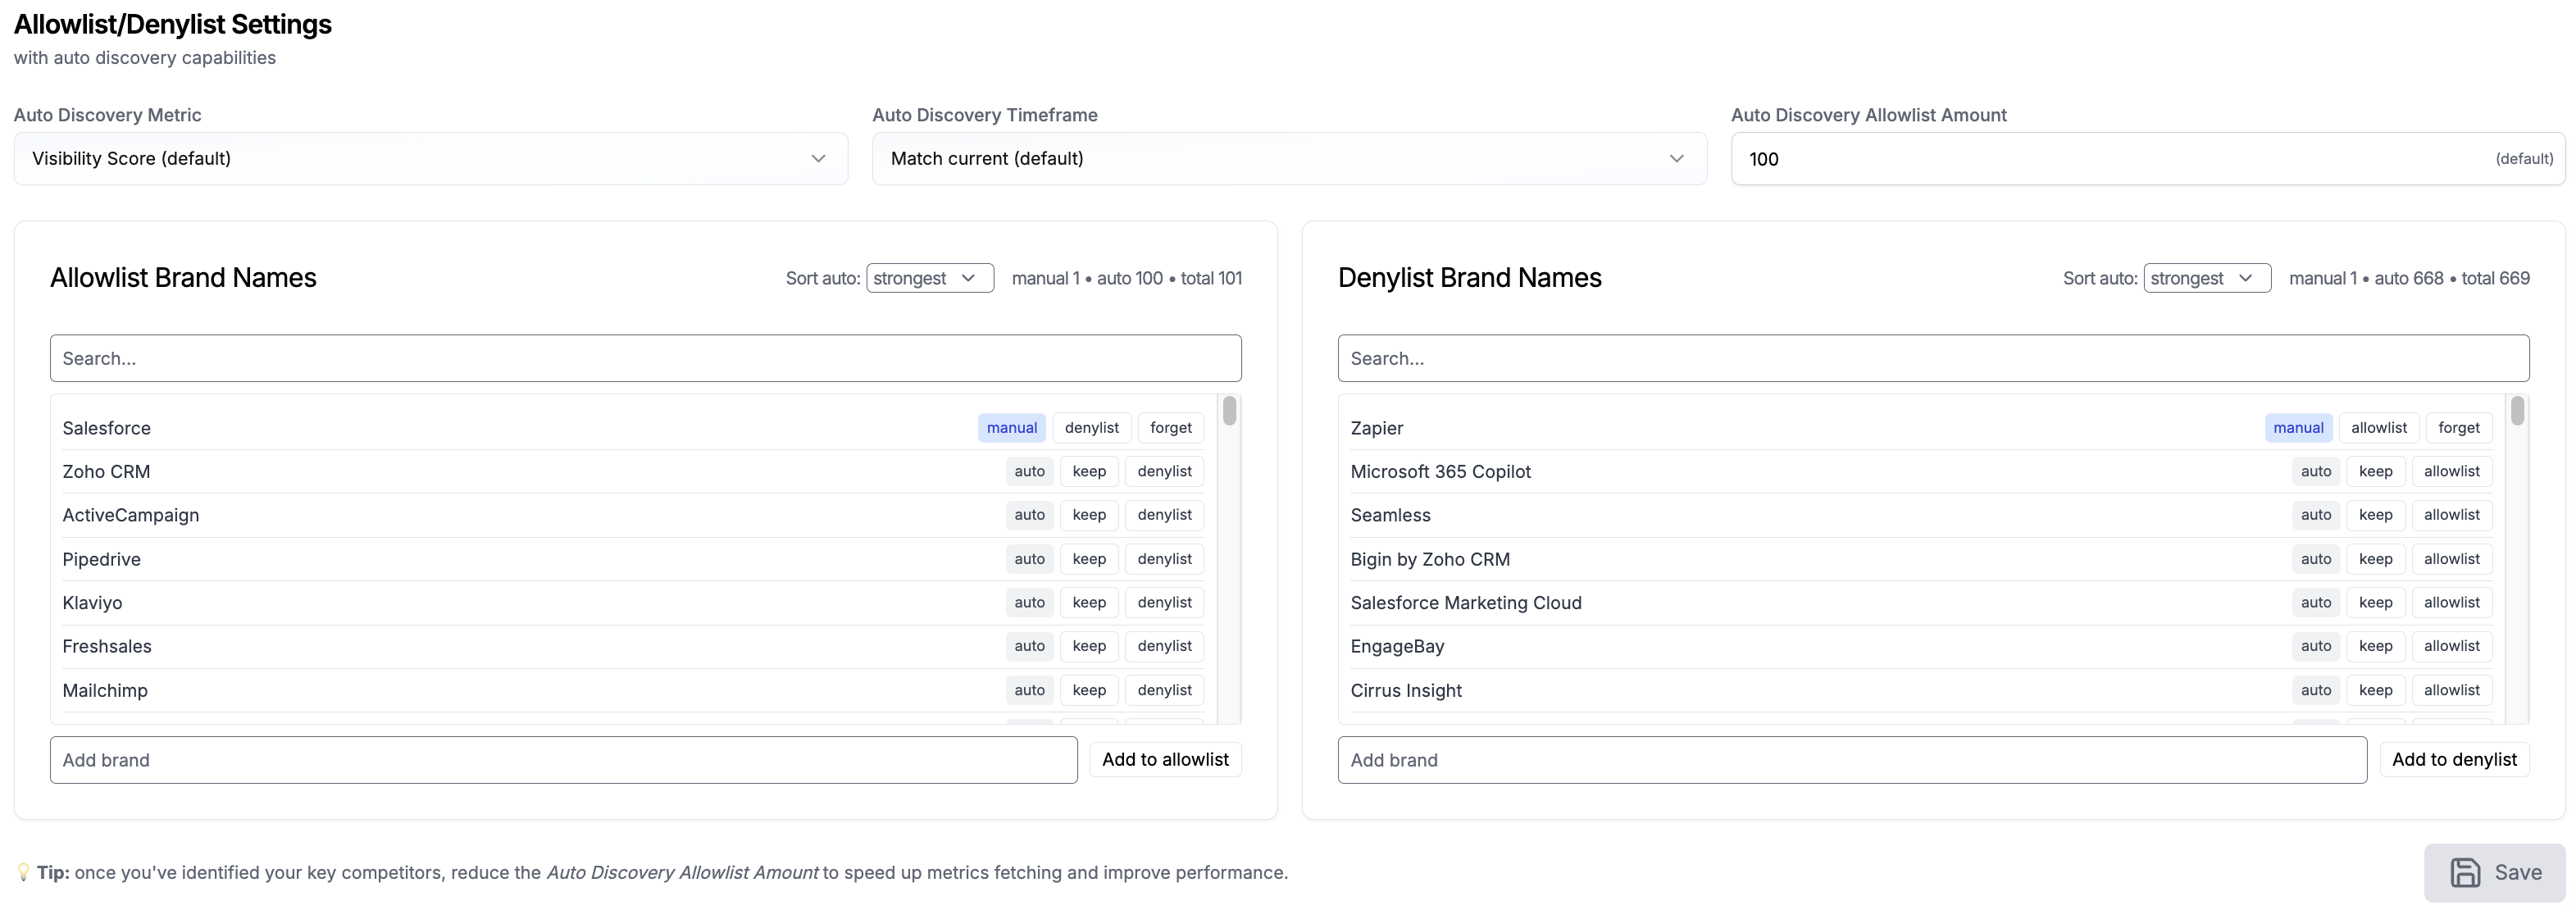Keep Seamless in denylist

click(2376, 515)
